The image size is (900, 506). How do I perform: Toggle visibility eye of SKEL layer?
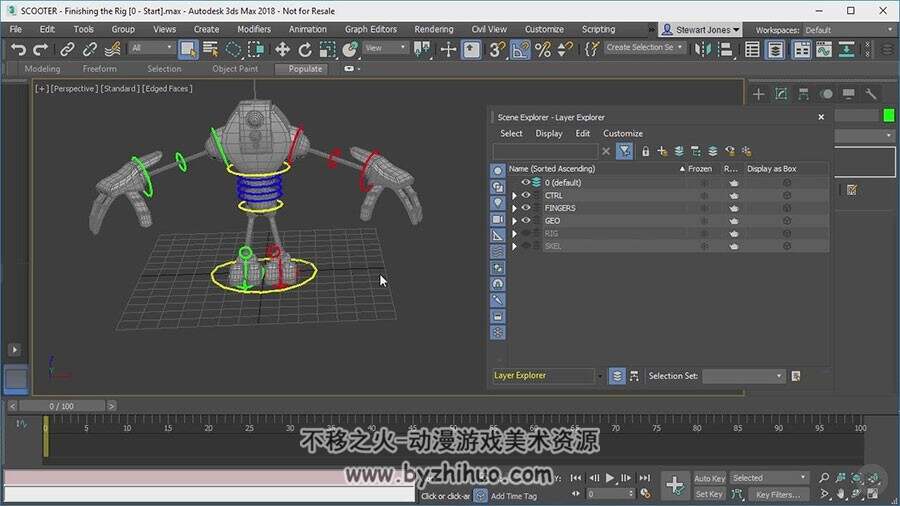pos(525,246)
